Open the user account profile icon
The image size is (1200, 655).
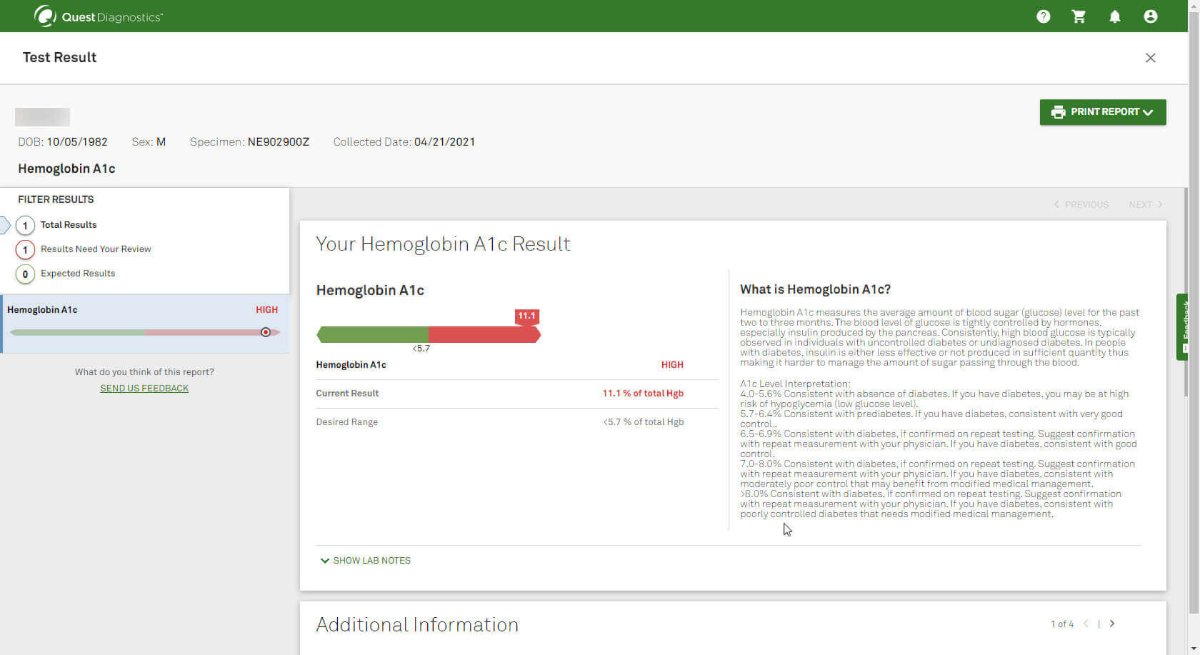pyautogui.click(x=1150, y=16)
